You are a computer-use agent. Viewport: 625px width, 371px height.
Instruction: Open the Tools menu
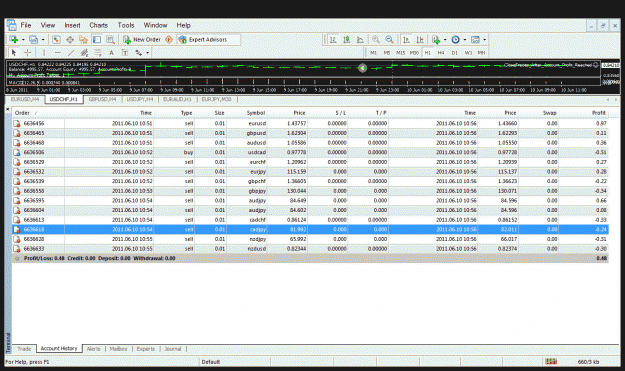[x=126, y=25]
